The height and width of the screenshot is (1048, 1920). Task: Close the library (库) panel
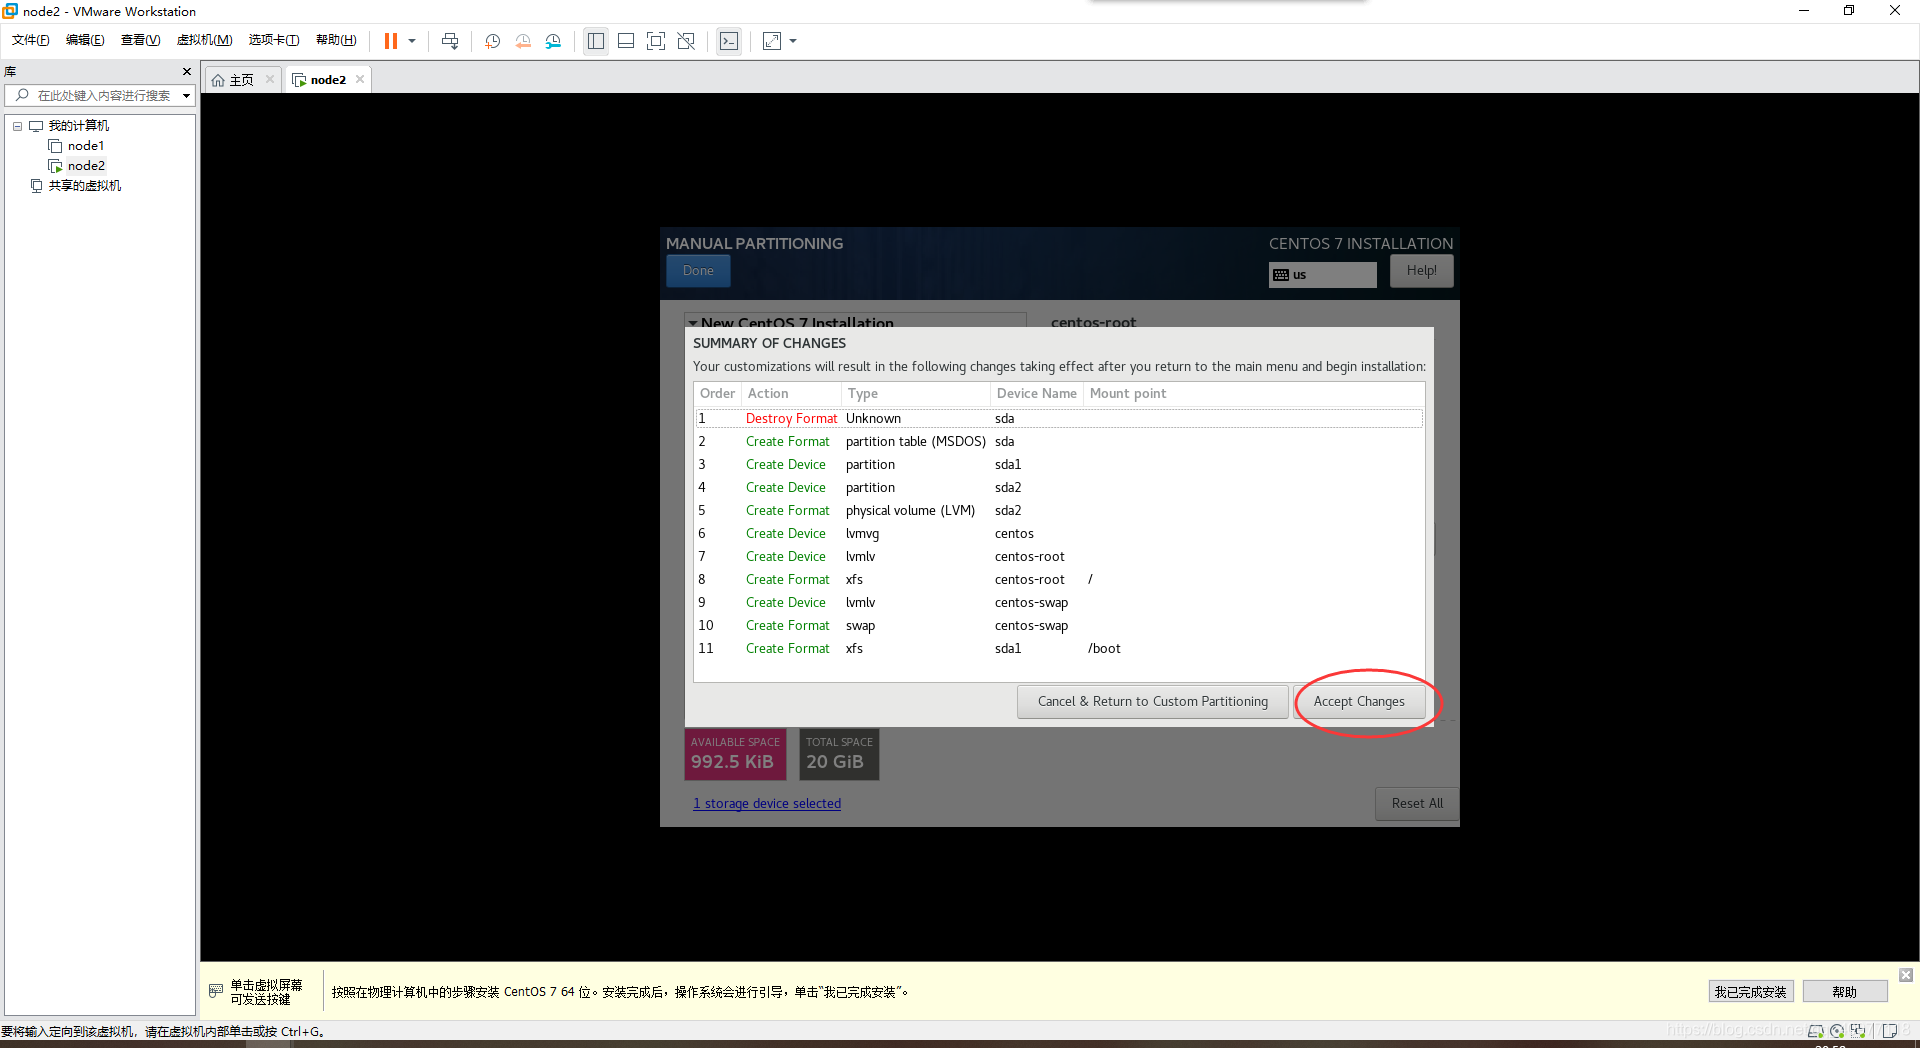click(x=187, y=71)
